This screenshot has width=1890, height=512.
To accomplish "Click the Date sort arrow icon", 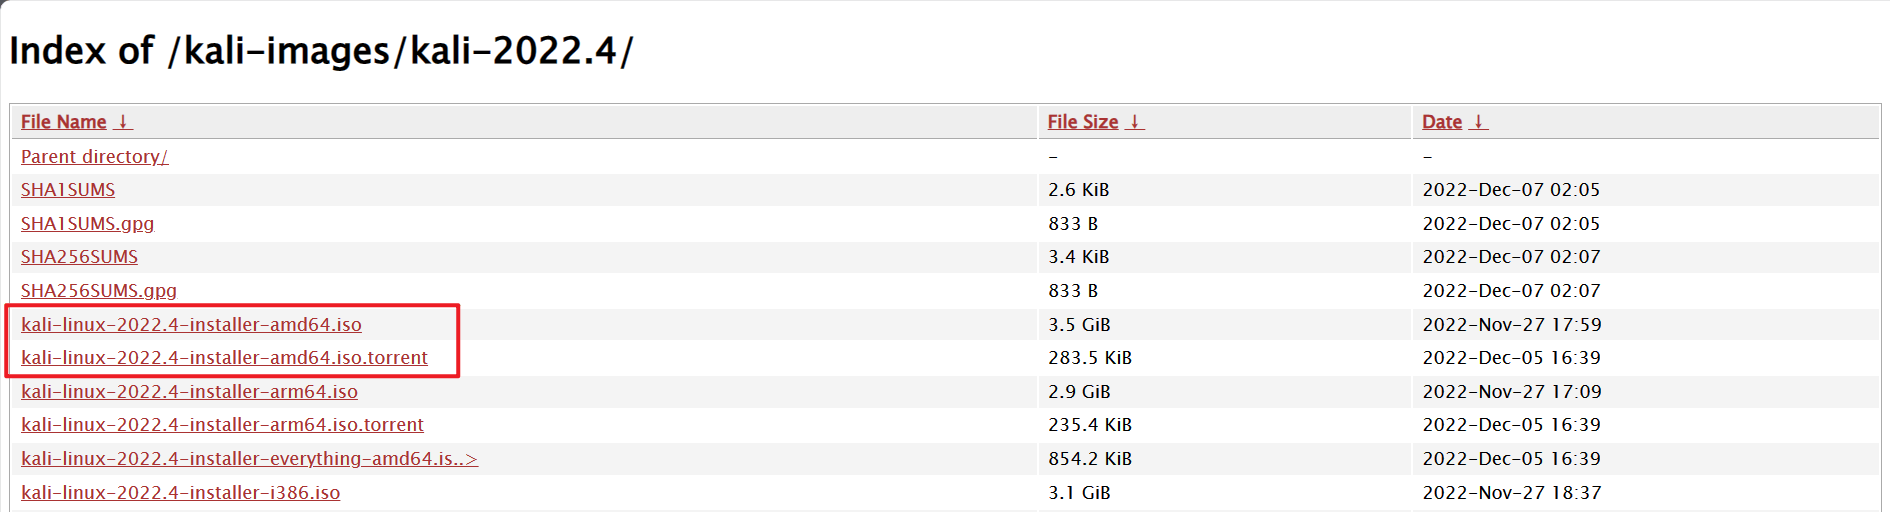I will pos(1478,122).
